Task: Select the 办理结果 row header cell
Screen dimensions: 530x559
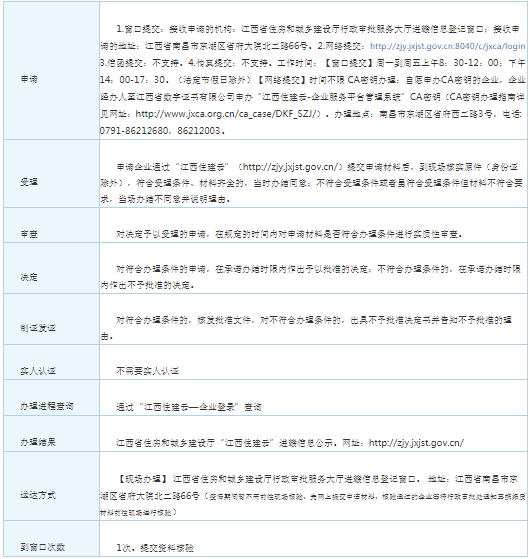Action: pyautogui.click(x=51, y=434)
